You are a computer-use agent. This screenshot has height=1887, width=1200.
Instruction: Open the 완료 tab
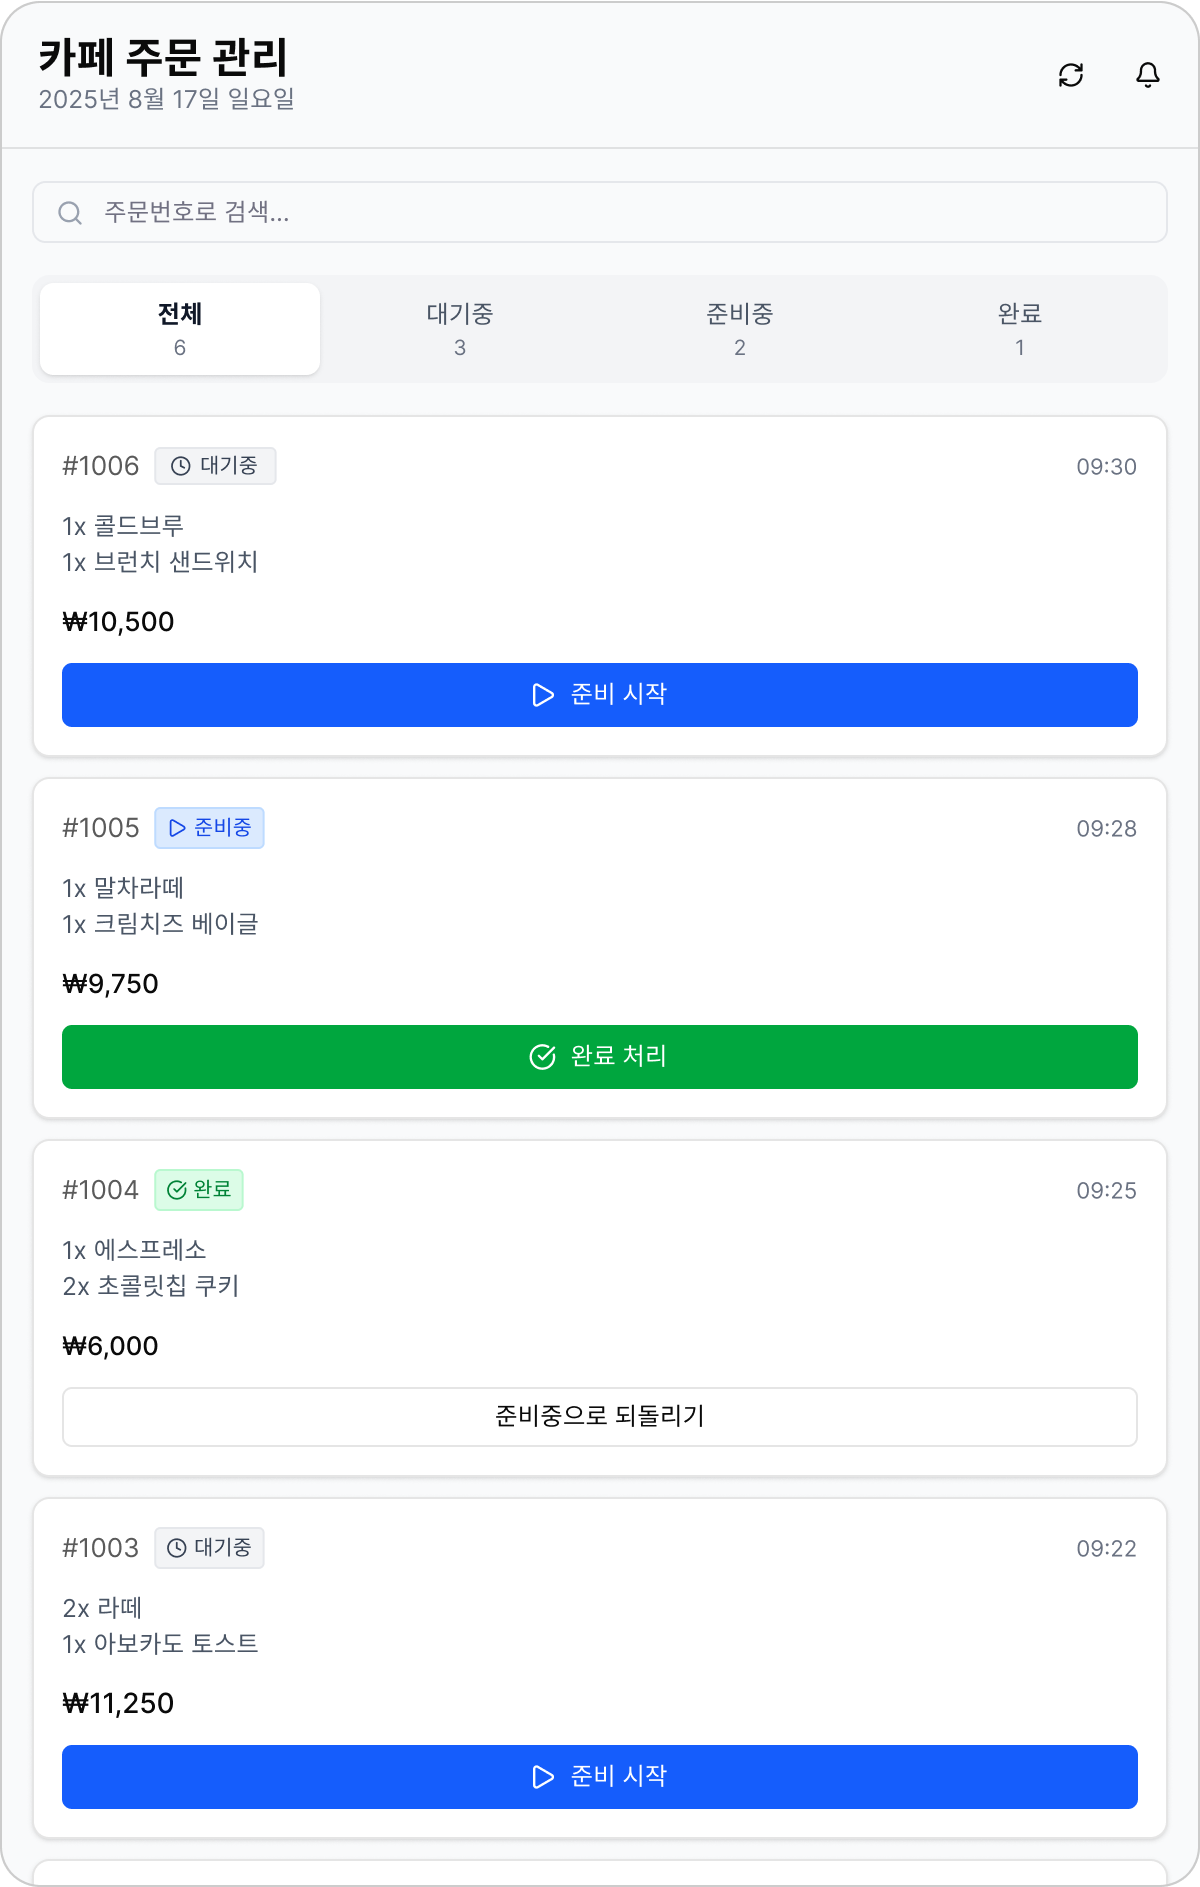pos(1020,329)
